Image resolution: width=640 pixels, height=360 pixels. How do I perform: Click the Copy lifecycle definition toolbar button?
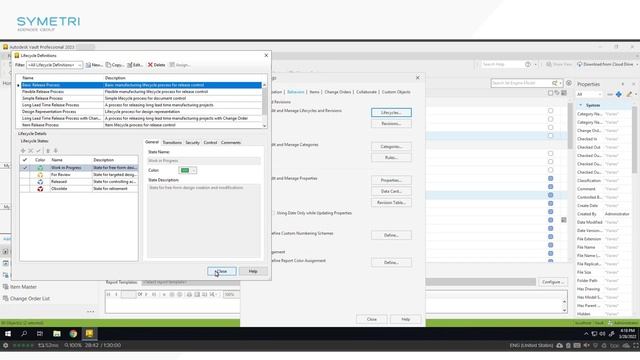click(x=114, y=65)
